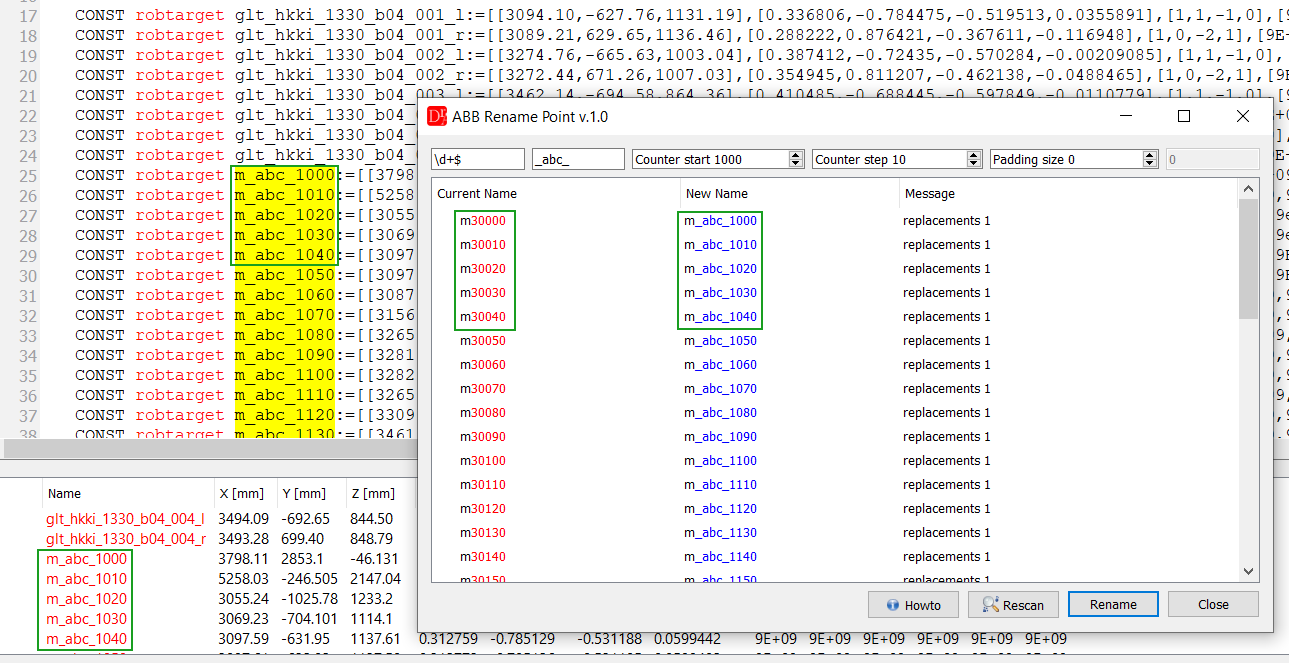The image size is (1289, 663).
Task: Click the Rescan button
Action: pos(1013,604)
